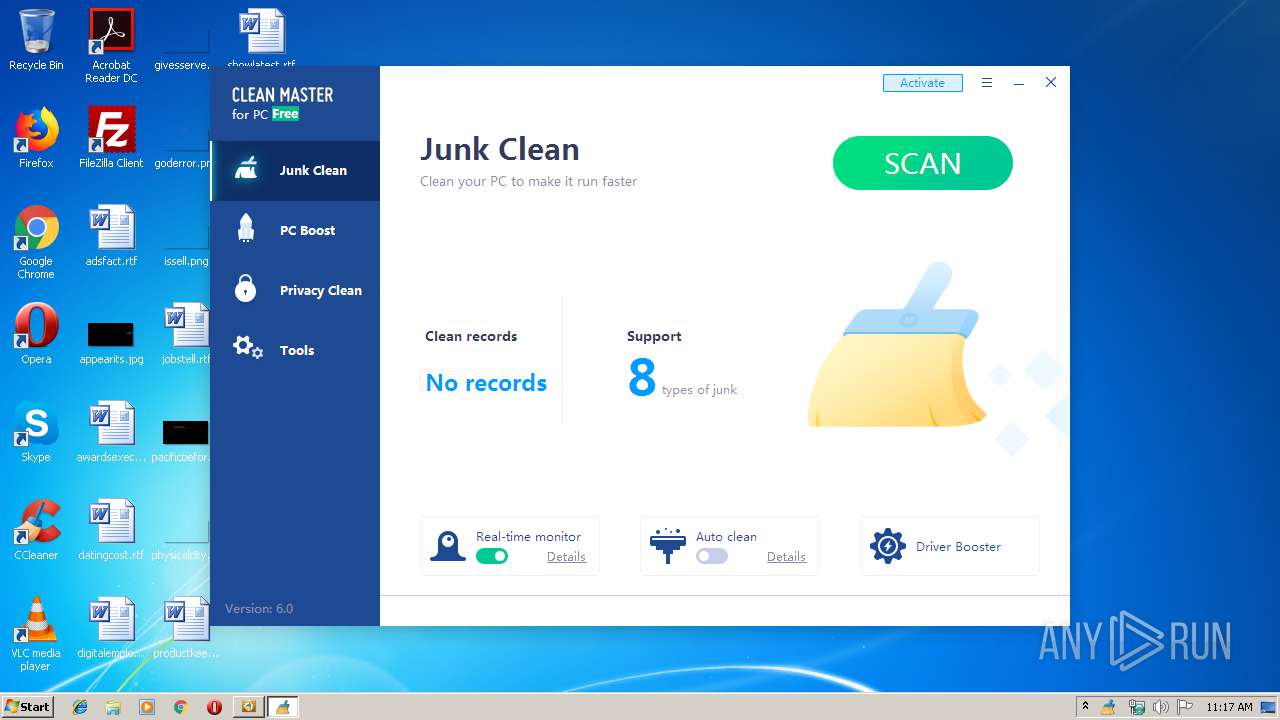
Task: Open Windows Media Player from the taskbar
Action: point(147,707)
